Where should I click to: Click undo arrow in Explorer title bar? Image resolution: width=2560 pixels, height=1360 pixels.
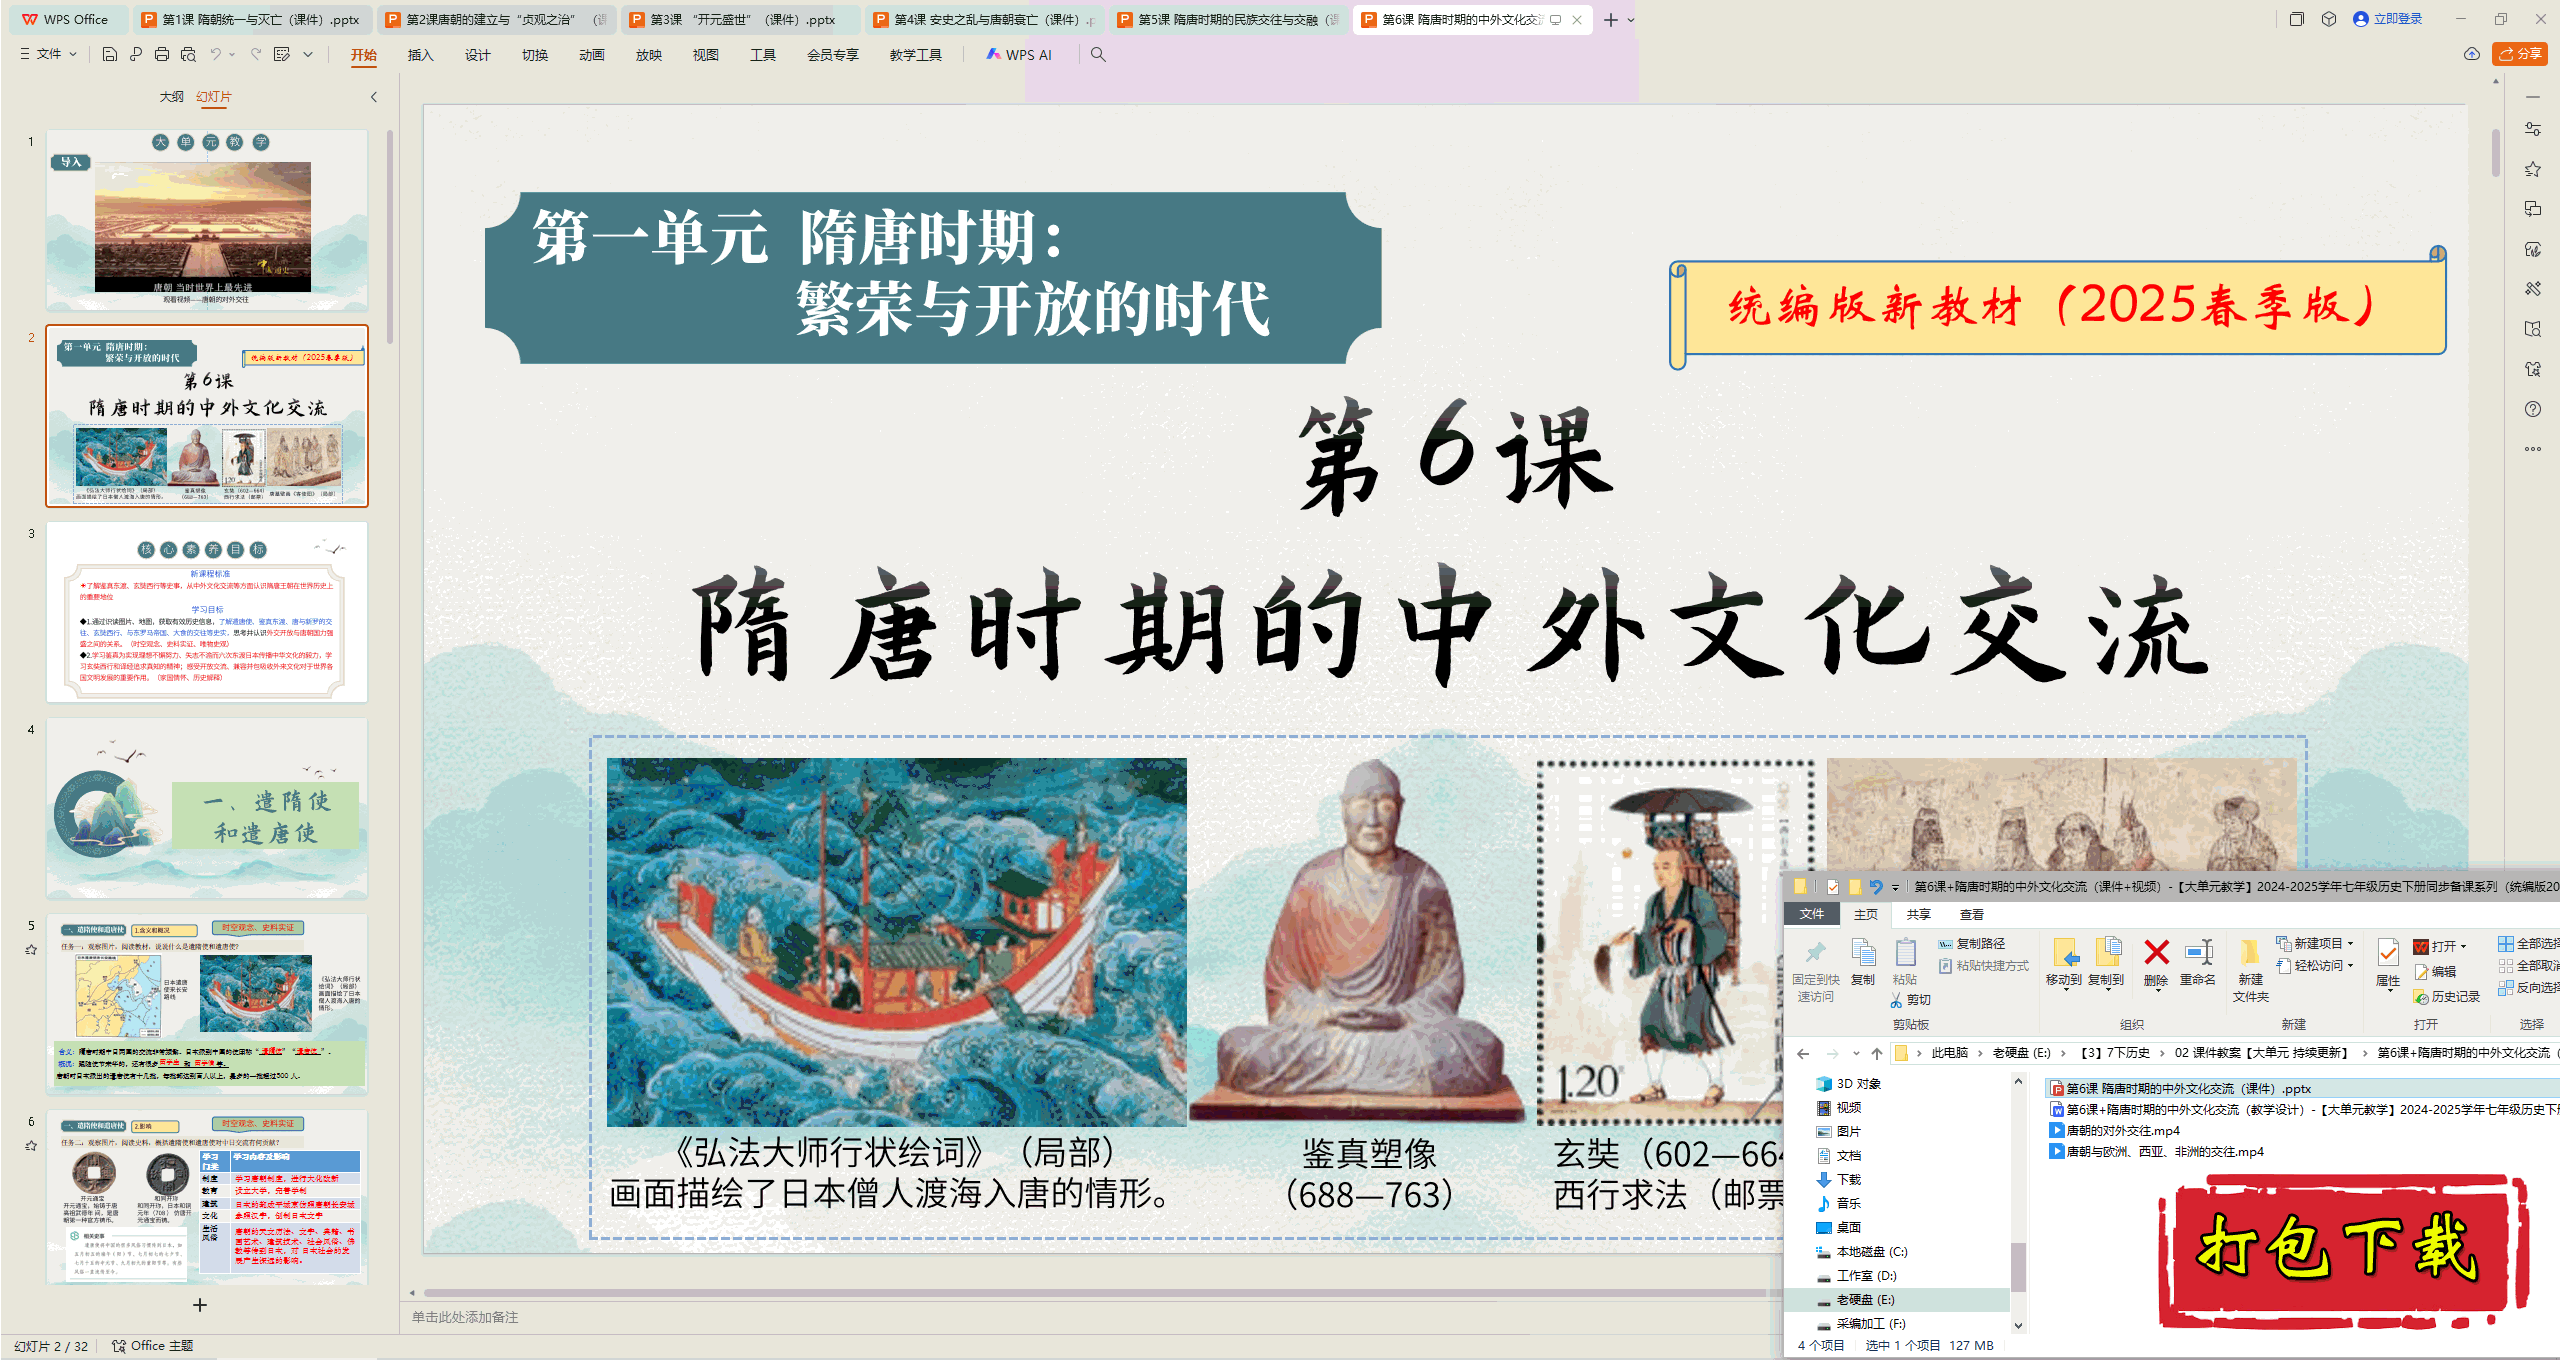pos(1875,886)
